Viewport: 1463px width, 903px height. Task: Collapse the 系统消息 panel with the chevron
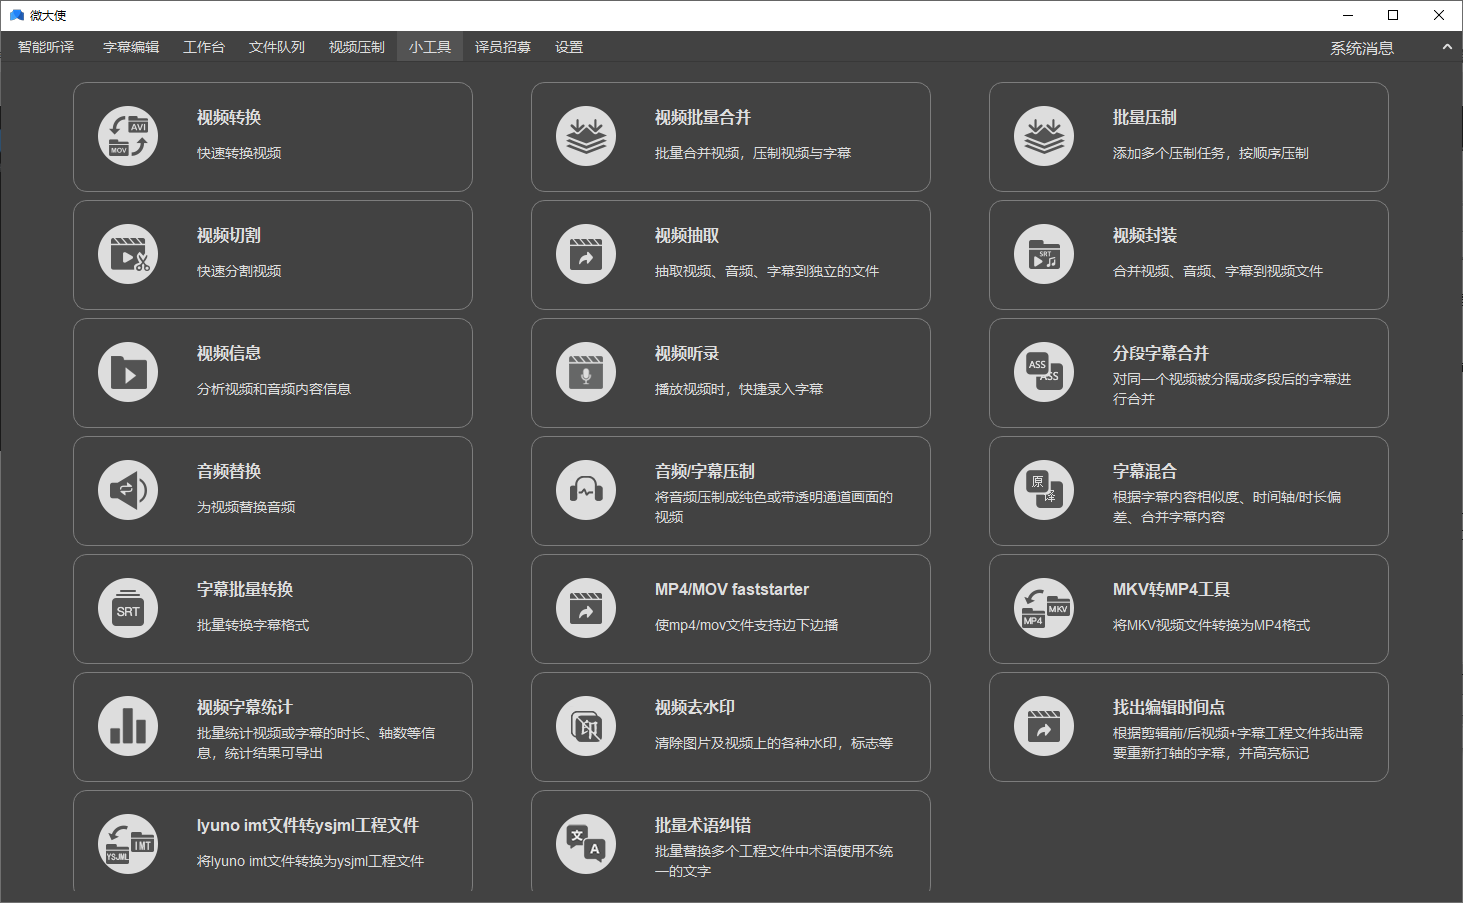[1446, 47]
